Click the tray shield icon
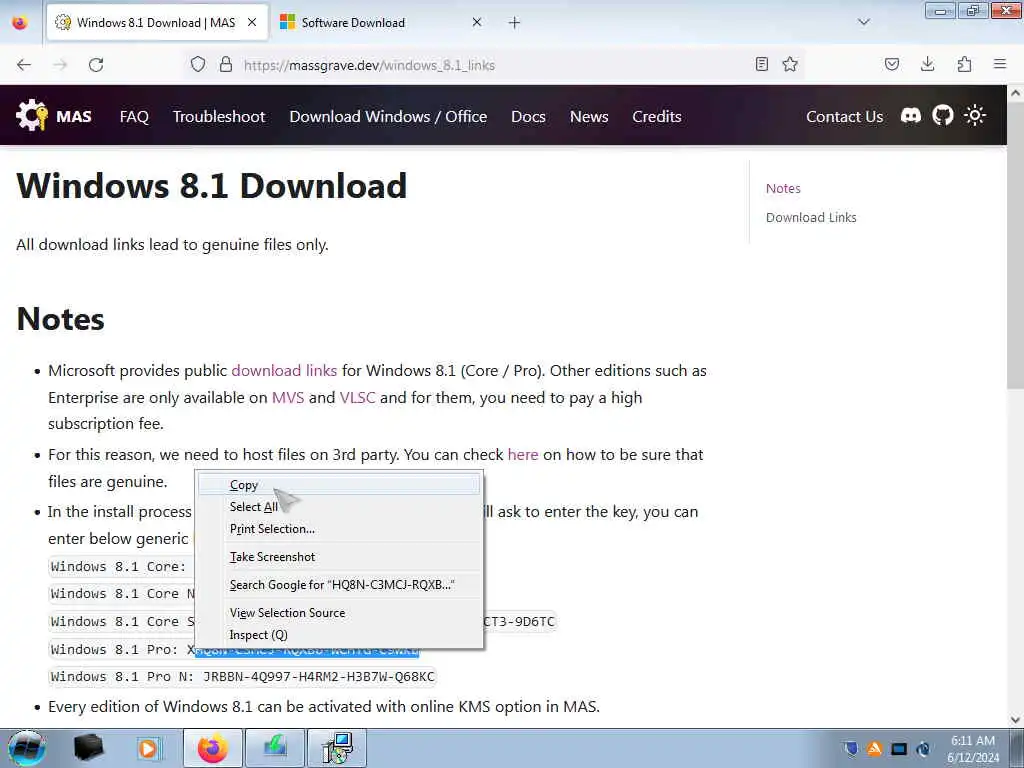Viewport: 1024px width, 768px height. pos(850,748)
